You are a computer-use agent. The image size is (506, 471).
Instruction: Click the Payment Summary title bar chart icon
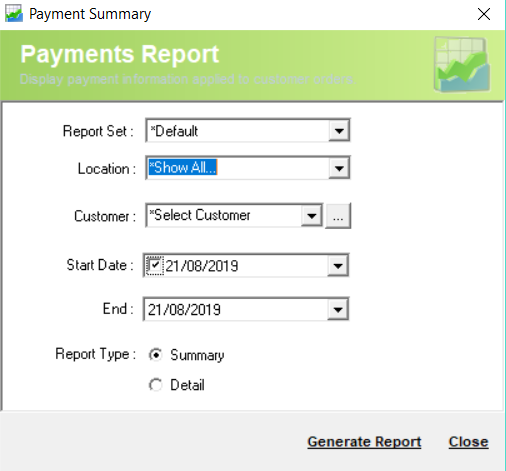click(x=14, y=14)
